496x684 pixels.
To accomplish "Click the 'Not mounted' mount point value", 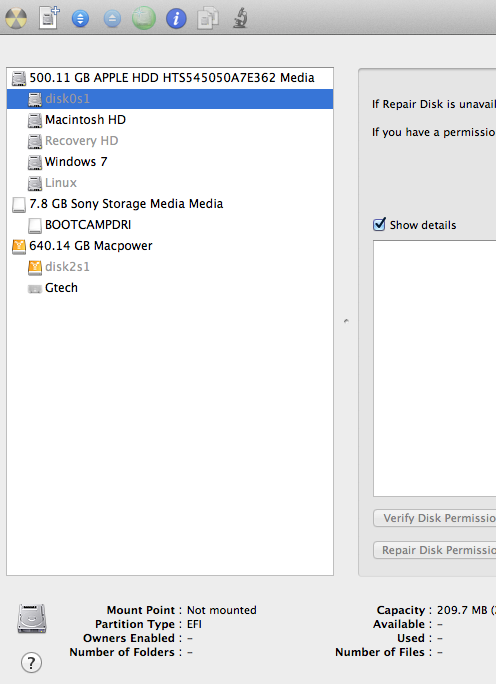I will click(x=222, y=610).
